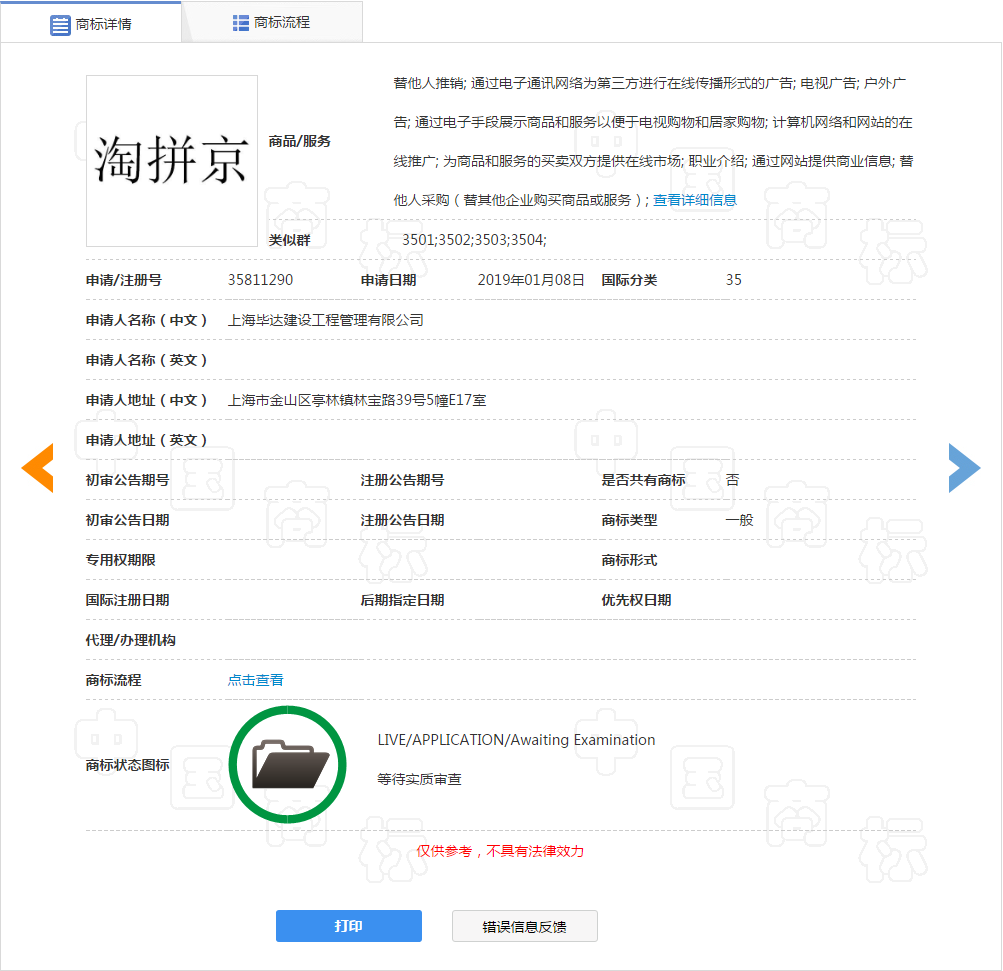Viewport: 1003px width, 971px height.
Task: Select shared trademark value 否
Action: coord(732,480)
